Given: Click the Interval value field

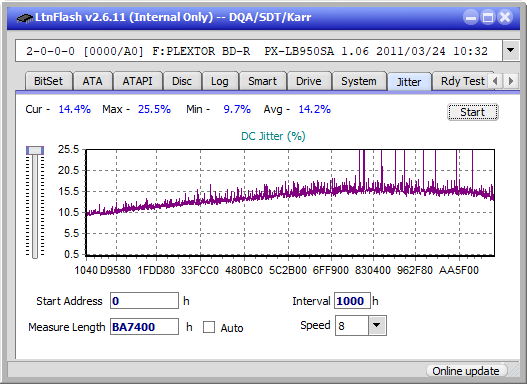Looking at the screenshot, I should point(352,300).
